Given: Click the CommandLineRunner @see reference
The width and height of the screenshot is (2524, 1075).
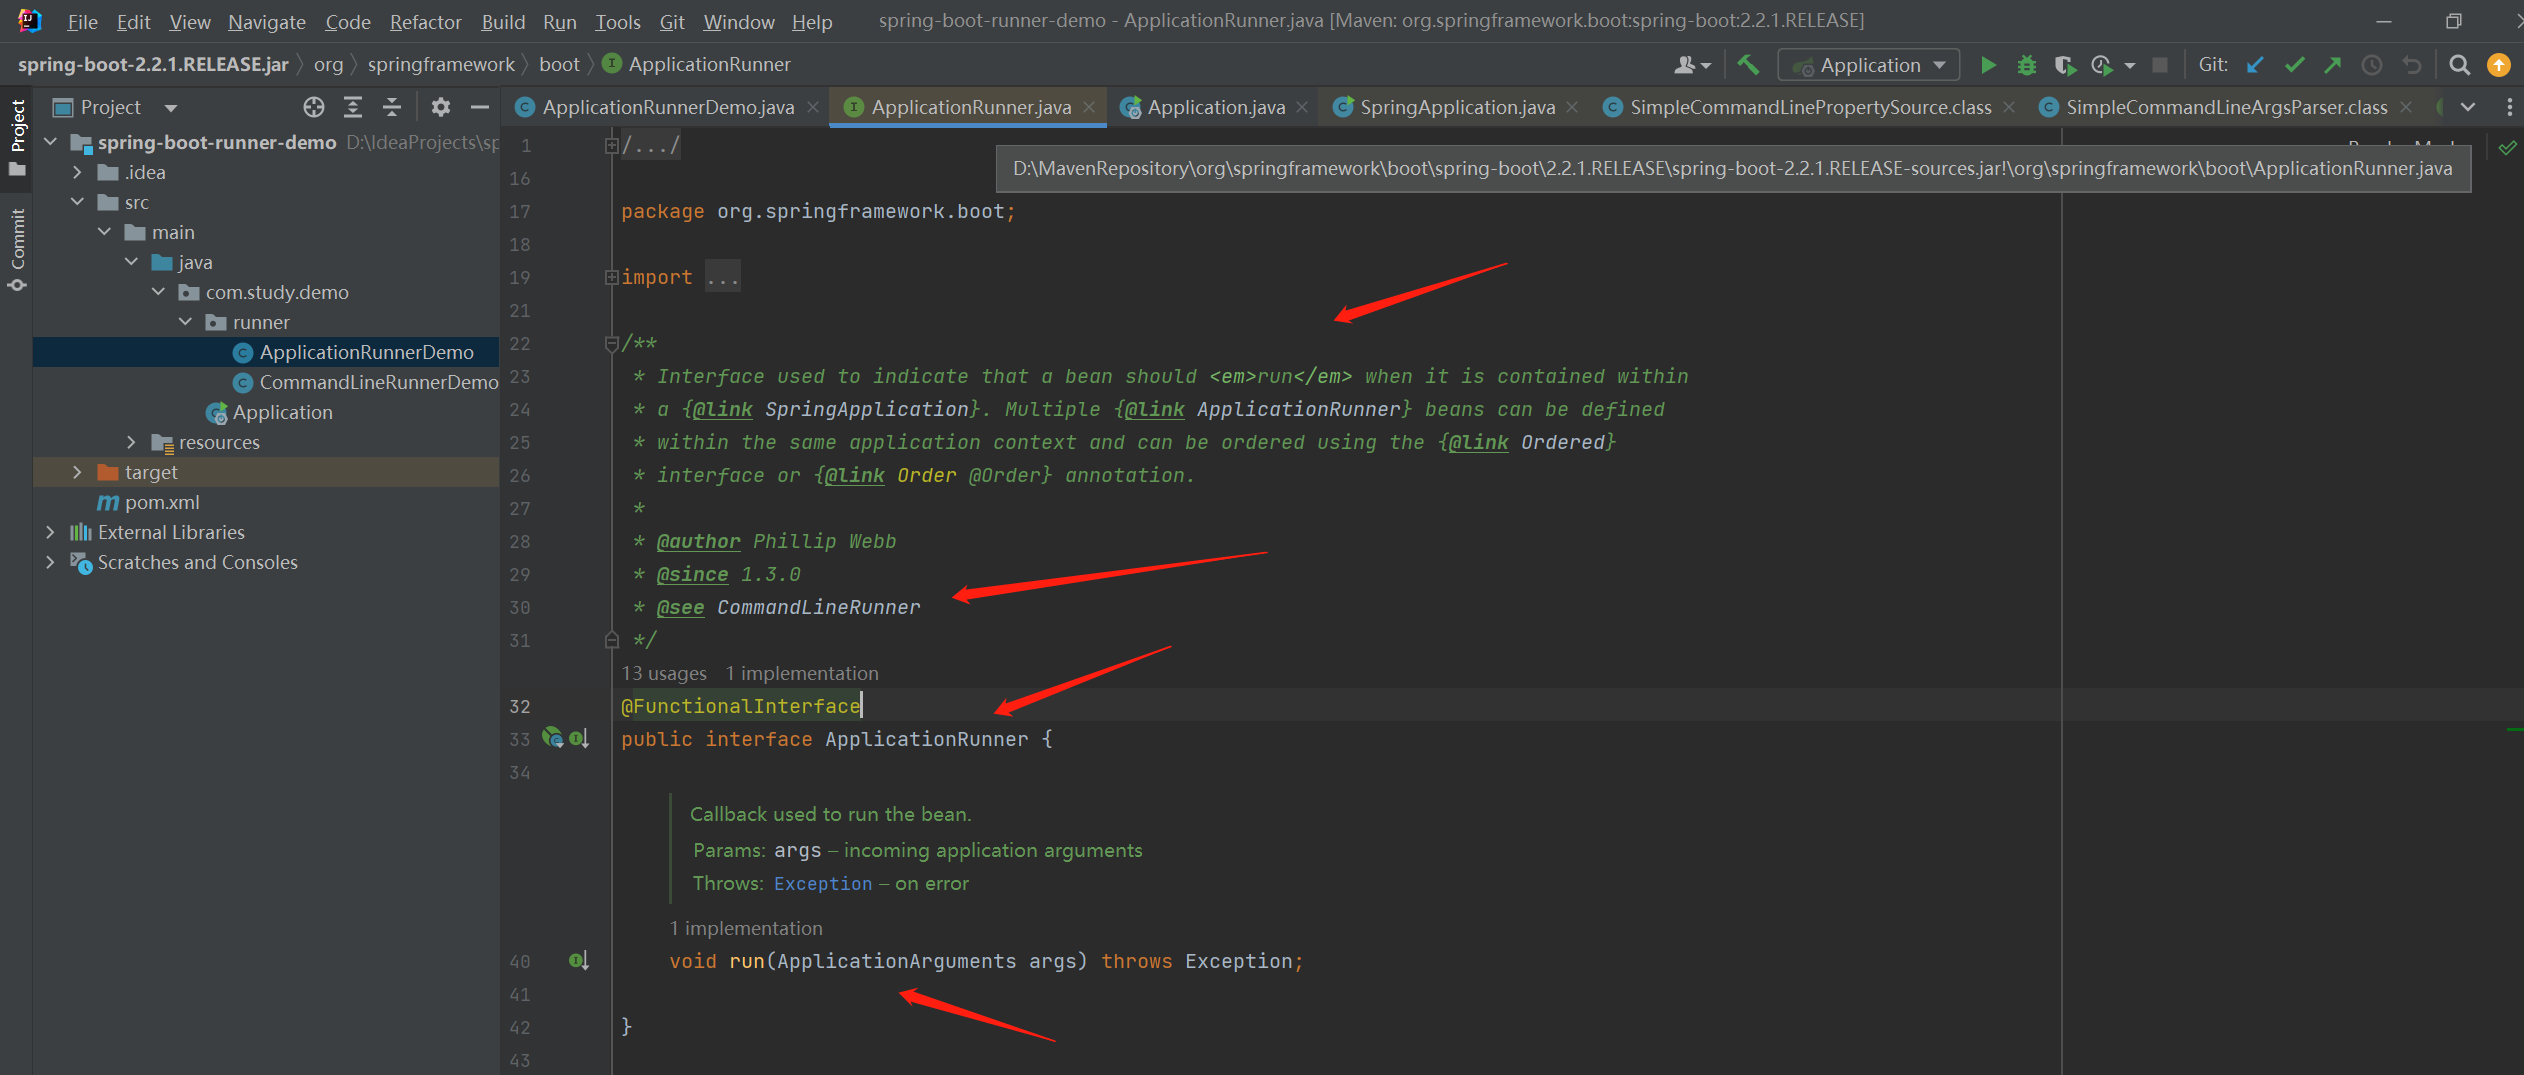Looking at the screenshot, I should pos(819,607).
